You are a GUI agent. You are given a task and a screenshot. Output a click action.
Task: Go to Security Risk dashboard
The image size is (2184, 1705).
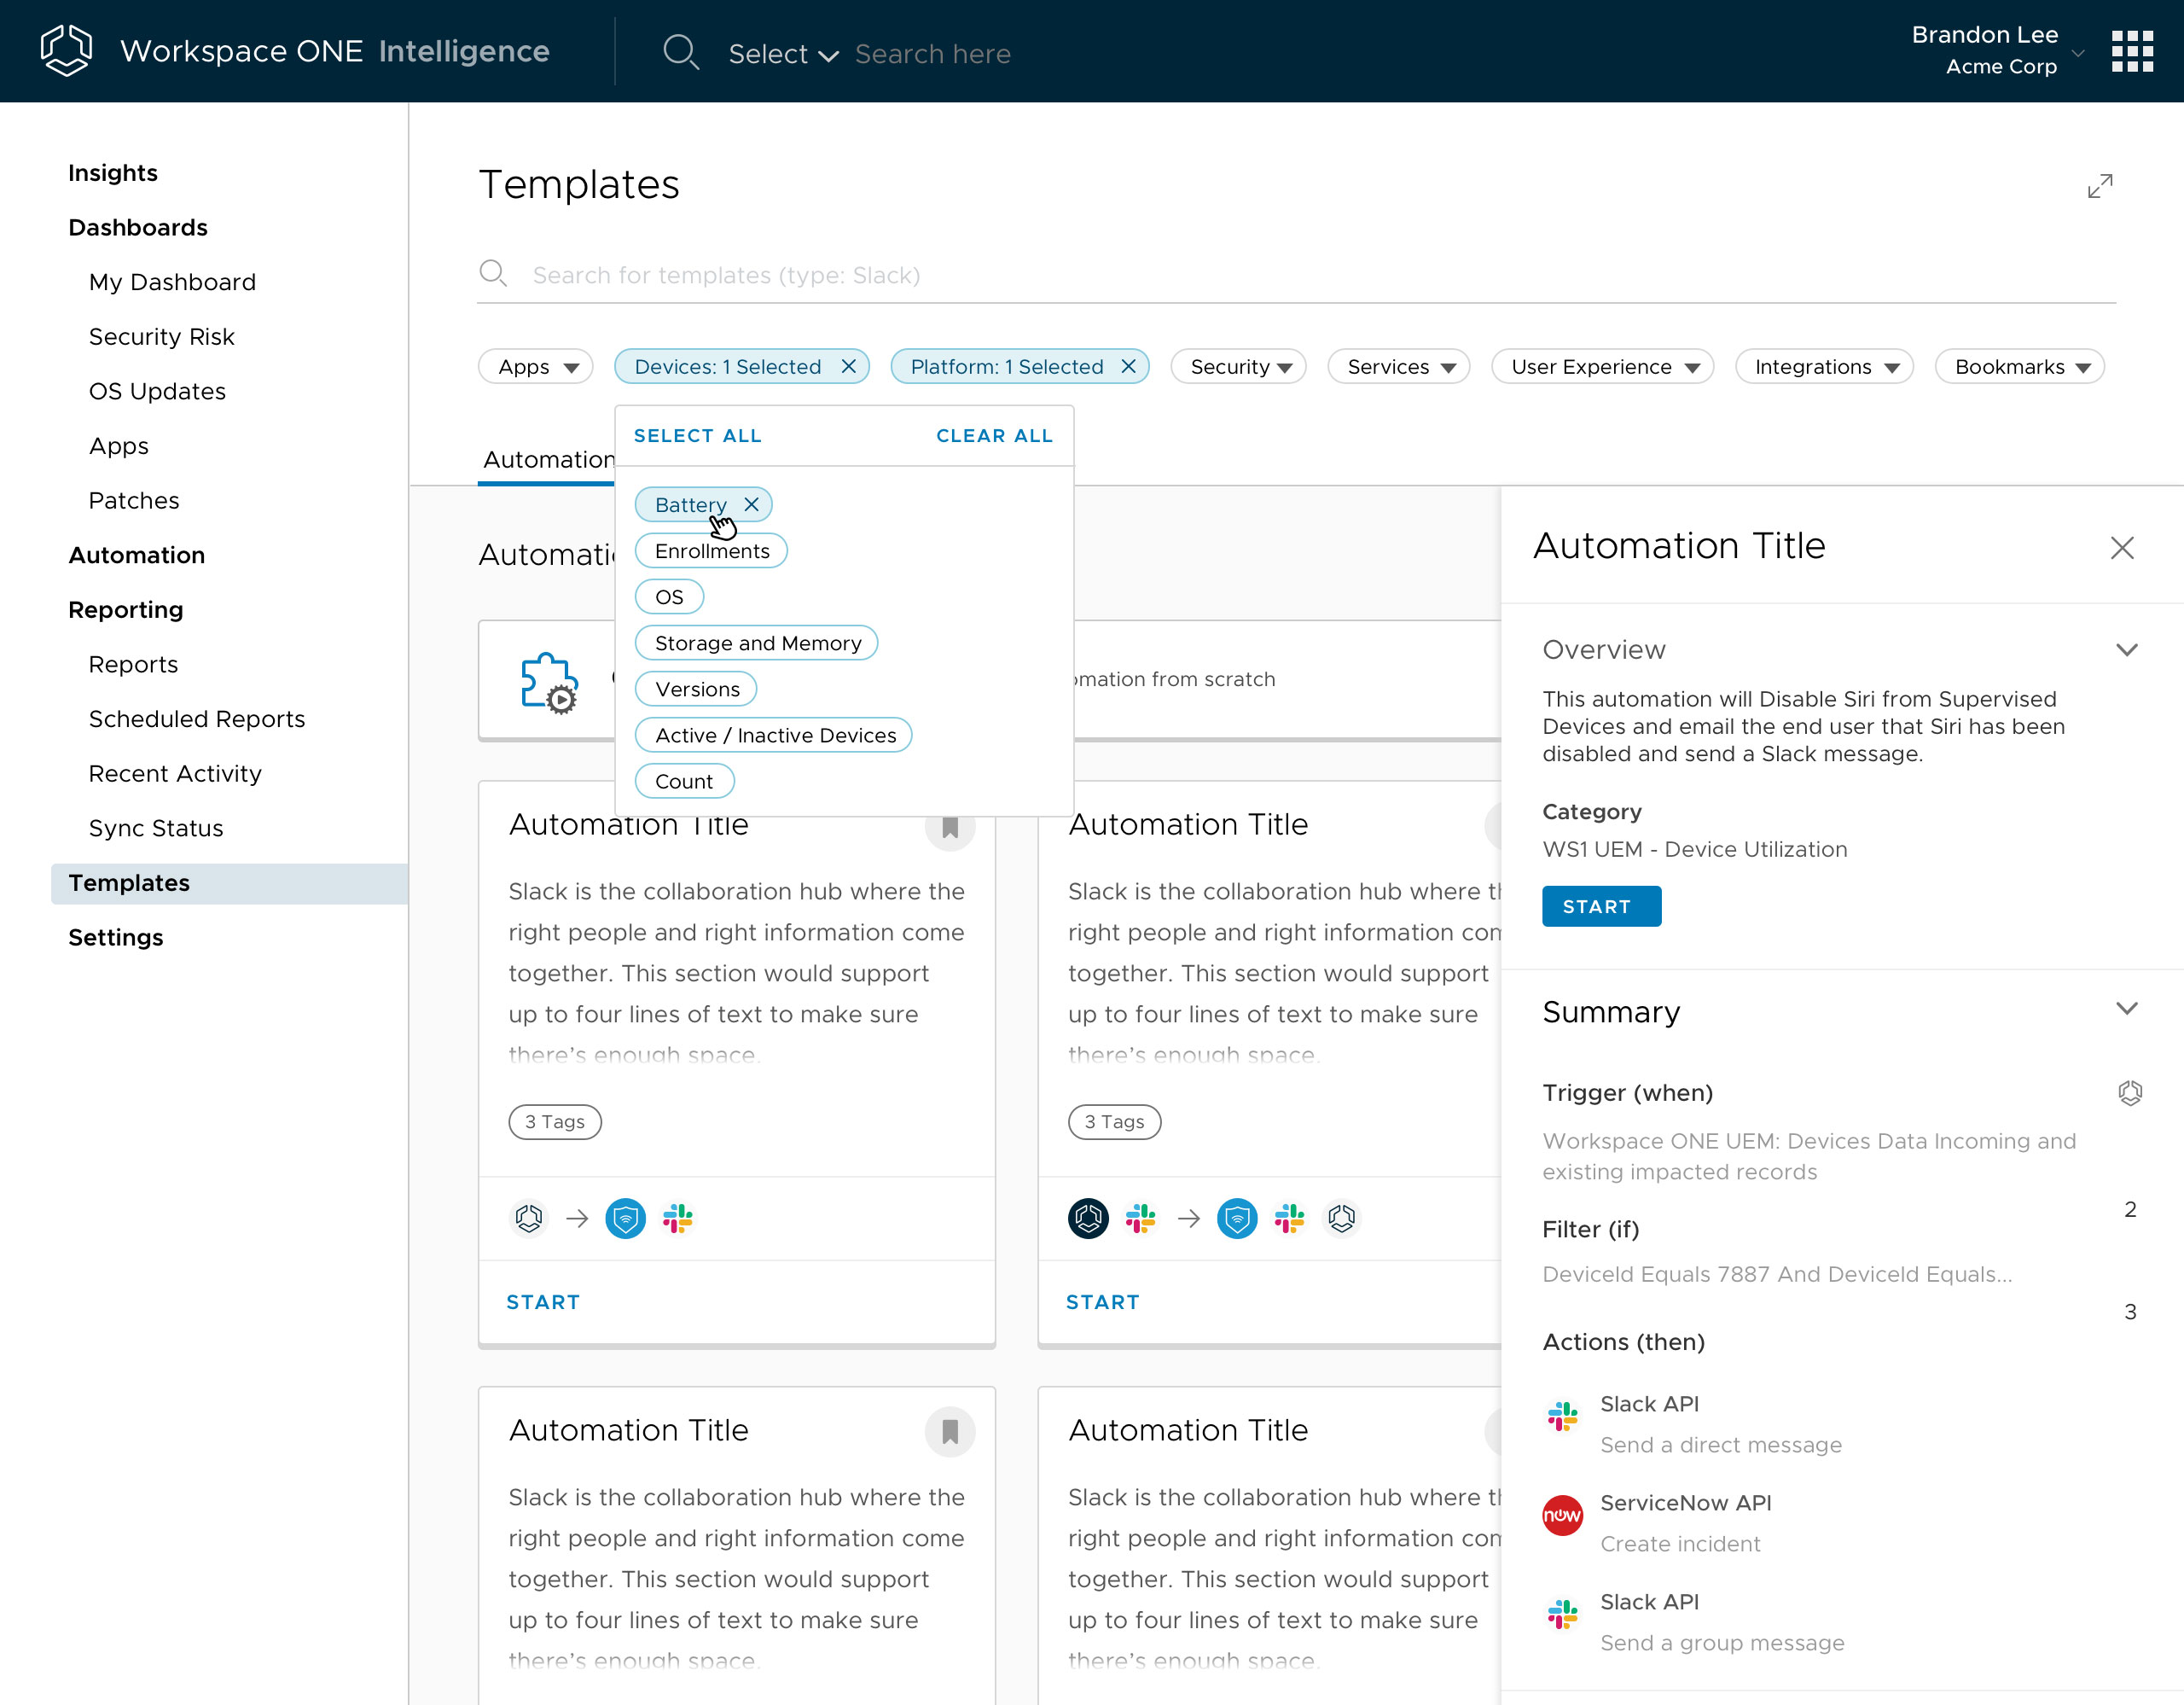coord(161,337)
